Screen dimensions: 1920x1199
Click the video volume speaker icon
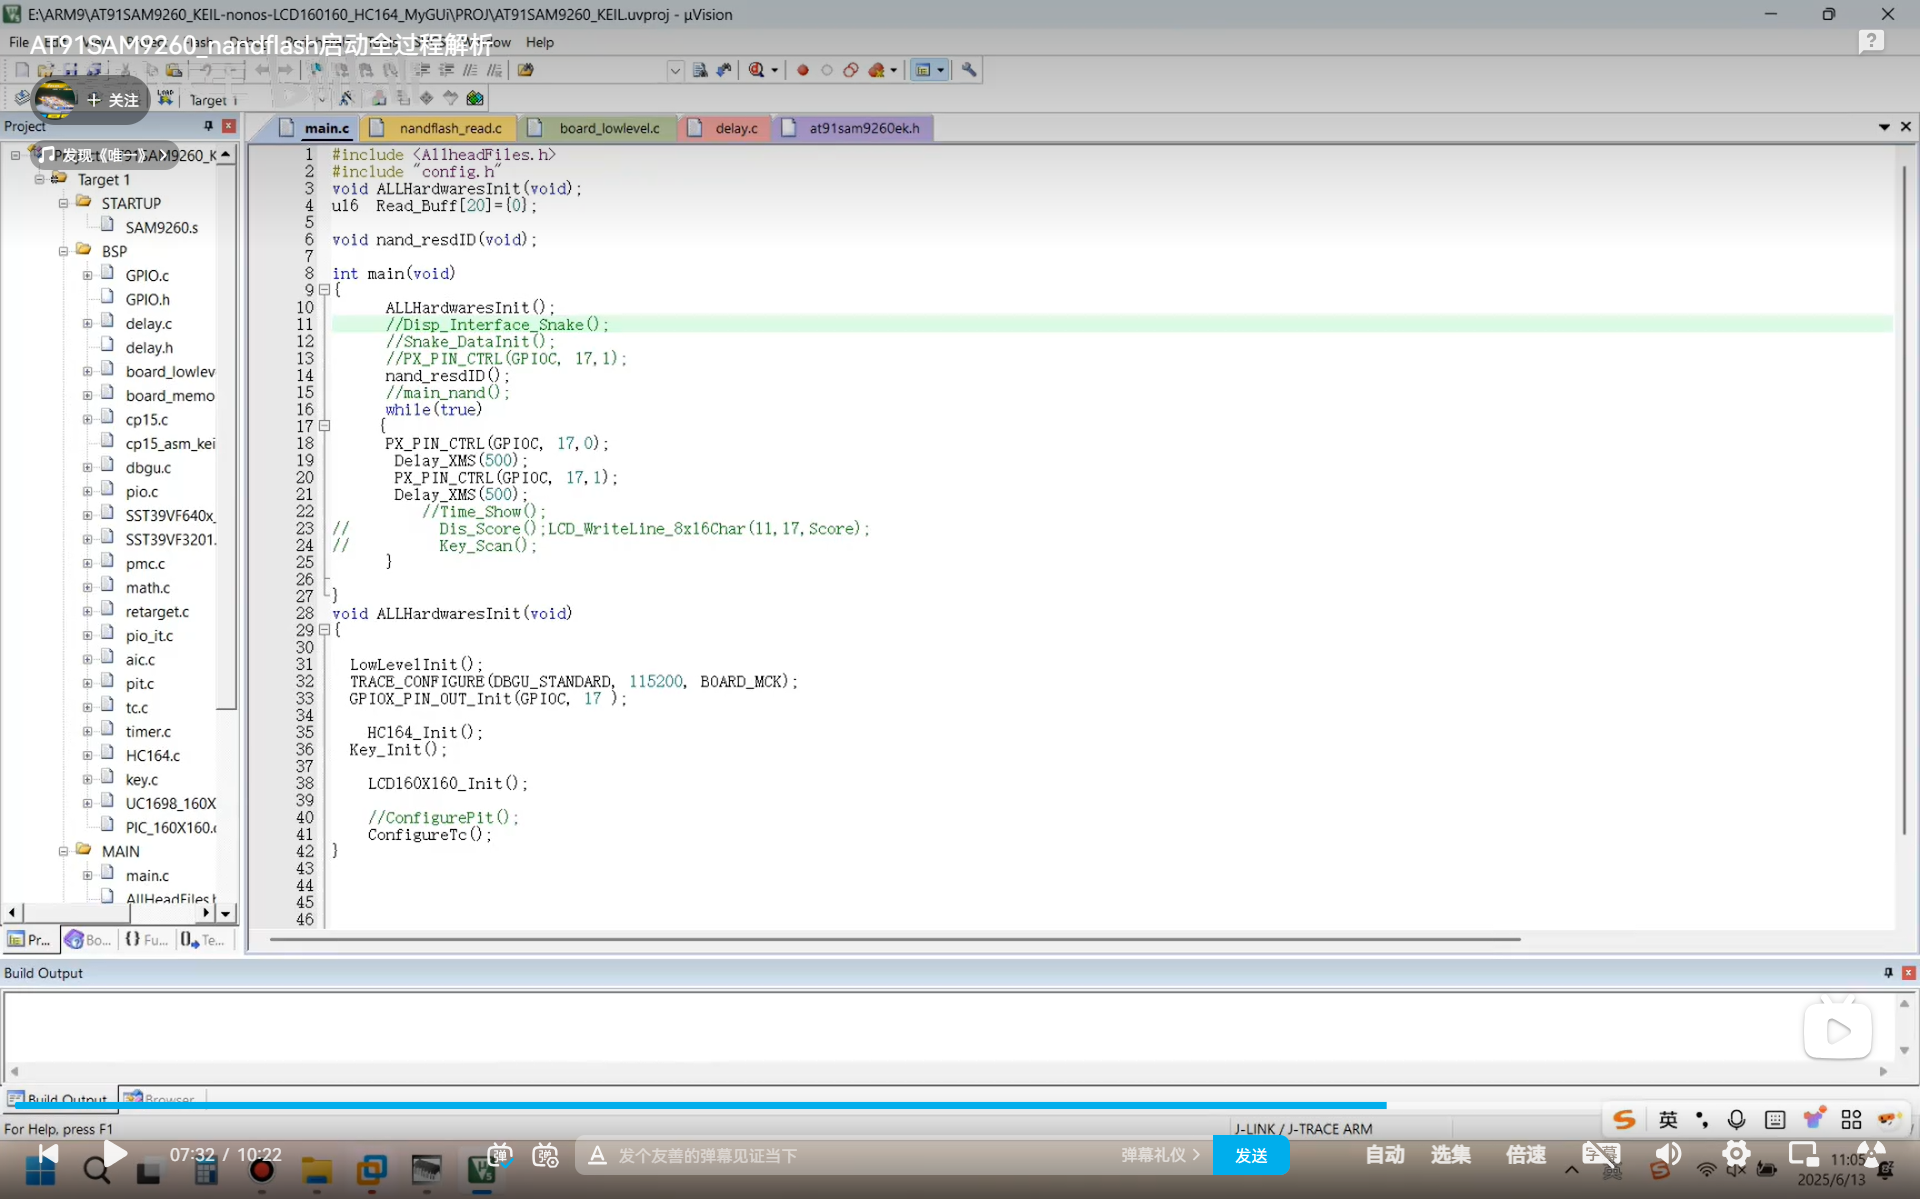tap(1667, 1154)
